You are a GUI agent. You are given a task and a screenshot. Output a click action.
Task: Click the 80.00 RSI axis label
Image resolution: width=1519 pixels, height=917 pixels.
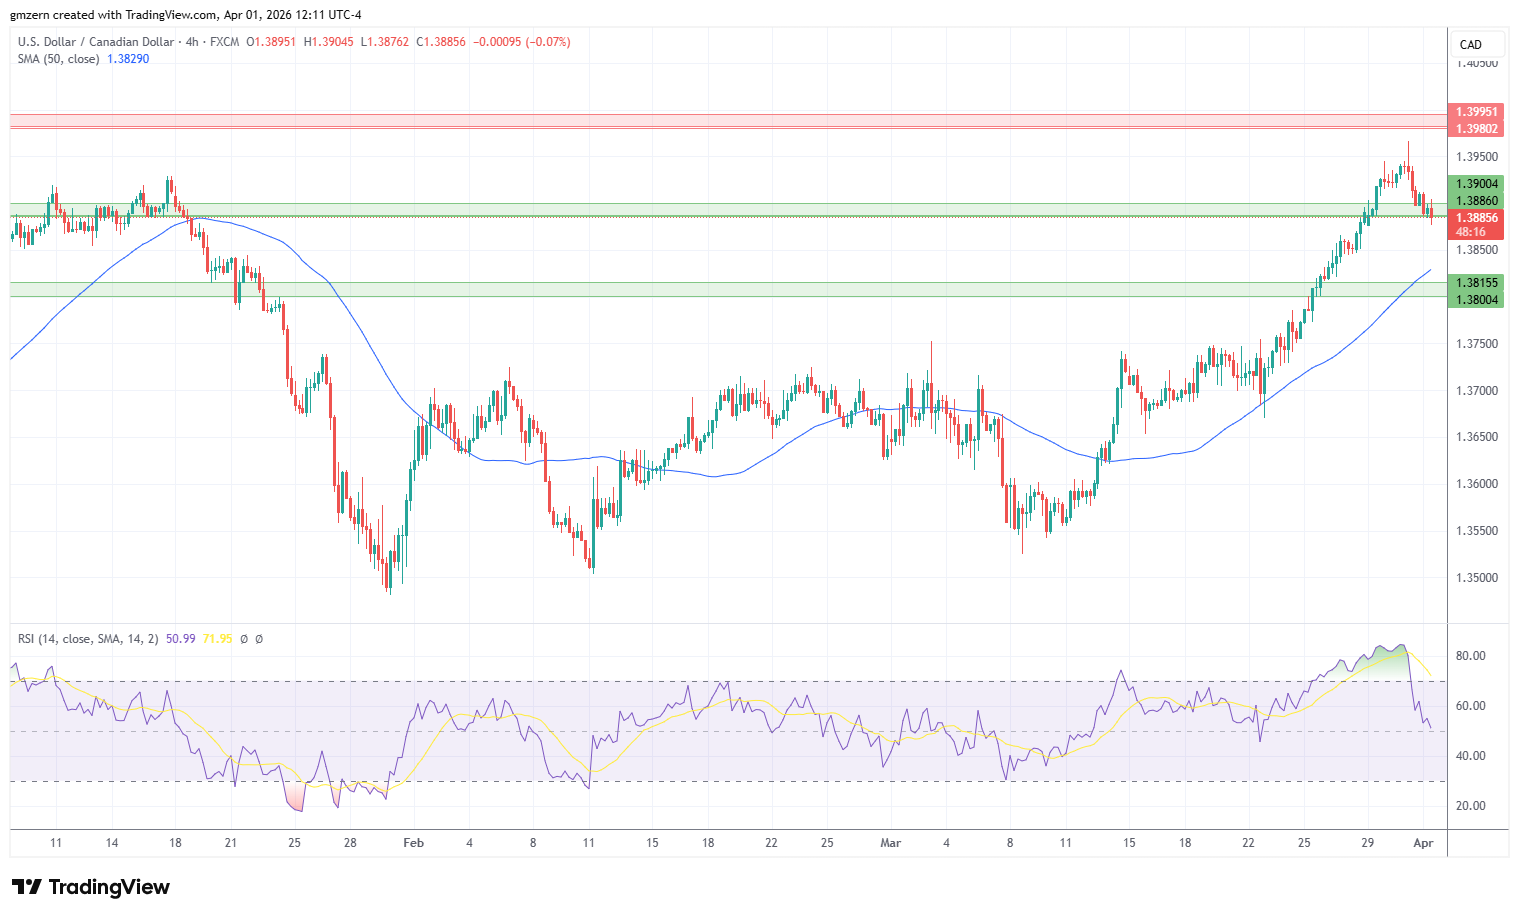pyautogui.click(x=1470, y=656)
